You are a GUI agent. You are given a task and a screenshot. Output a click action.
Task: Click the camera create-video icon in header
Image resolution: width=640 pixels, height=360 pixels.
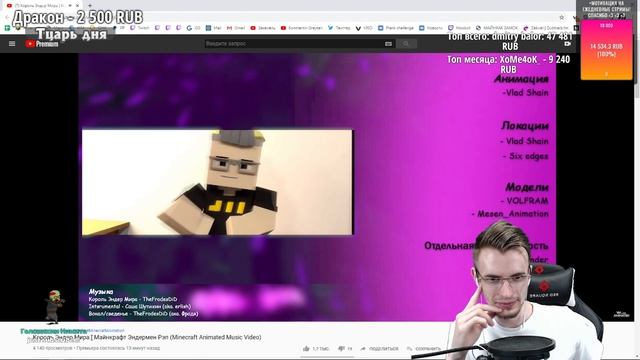[x=567, y=44]
